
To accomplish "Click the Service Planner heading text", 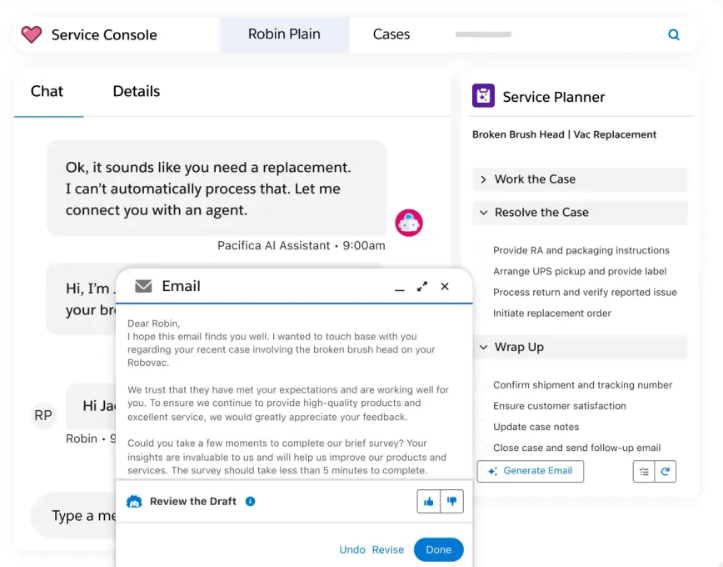I will click(x=554, y=97).
